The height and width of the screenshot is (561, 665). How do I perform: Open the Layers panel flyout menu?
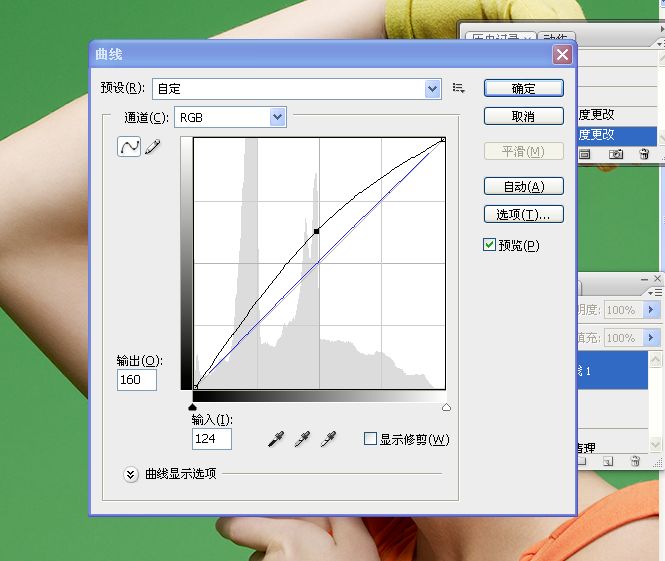tap(655, 293)
